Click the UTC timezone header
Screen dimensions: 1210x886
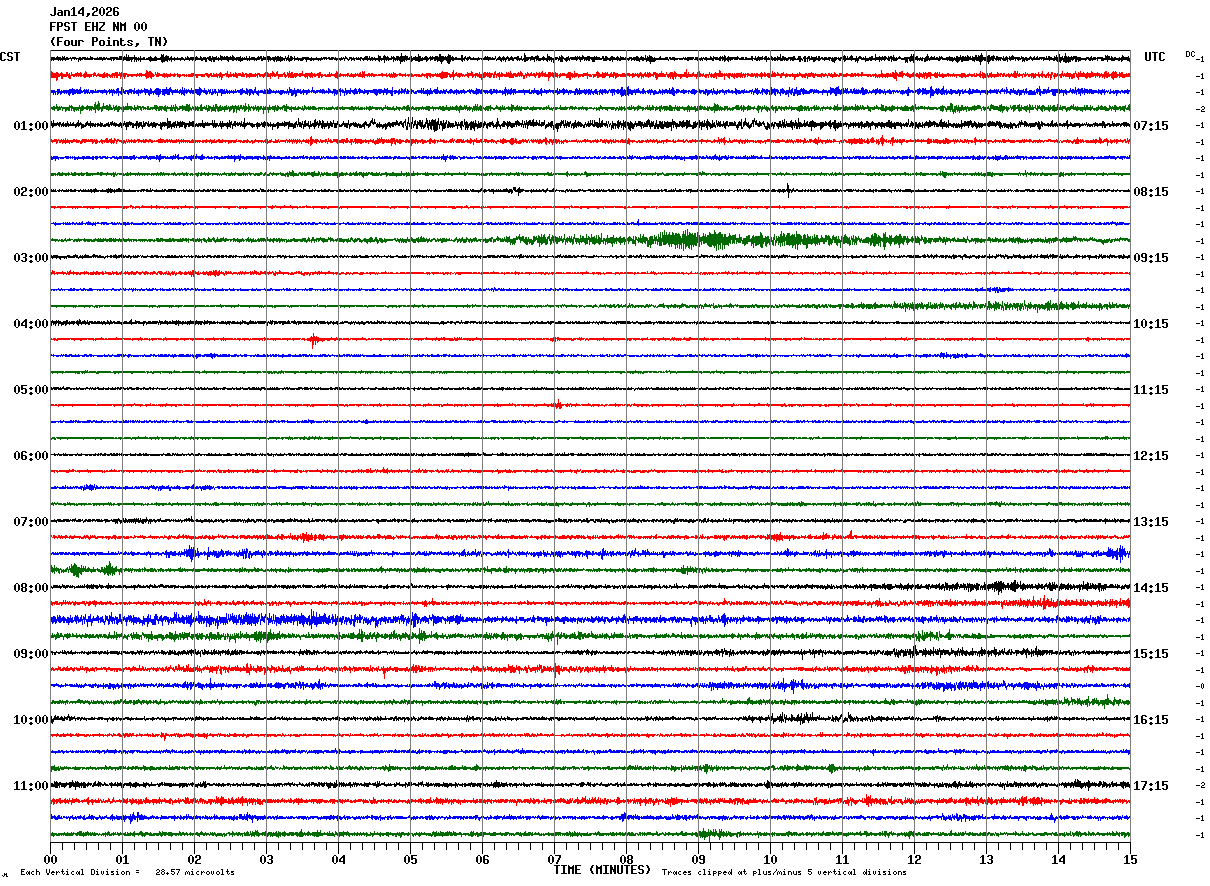[1155, 57]
